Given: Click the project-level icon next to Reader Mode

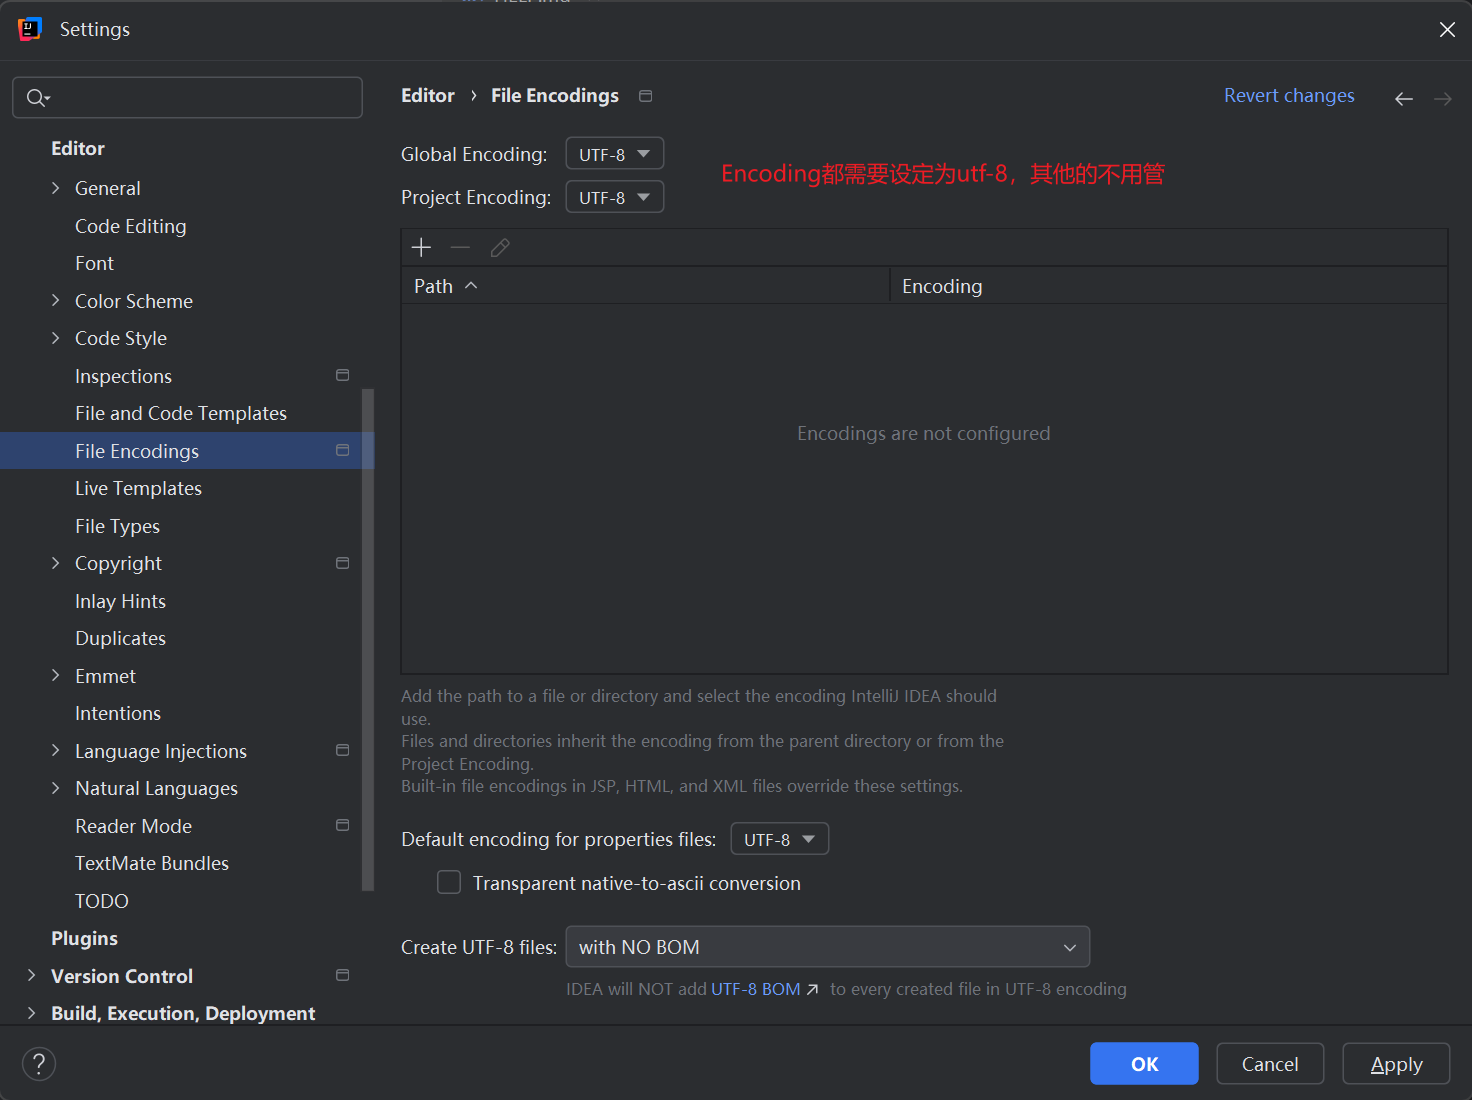Looking at the screenshot, I should [342, 826].
